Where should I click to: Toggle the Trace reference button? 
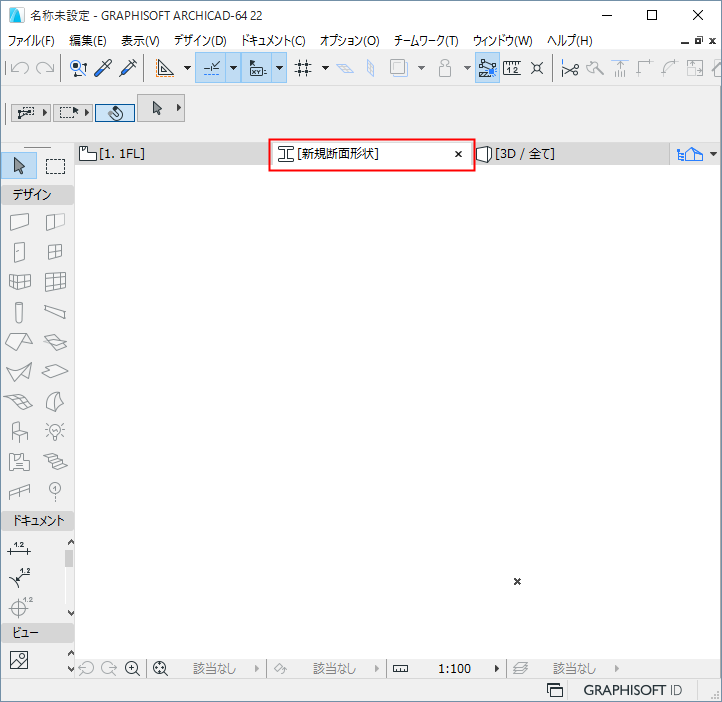[x=399, y=68]
